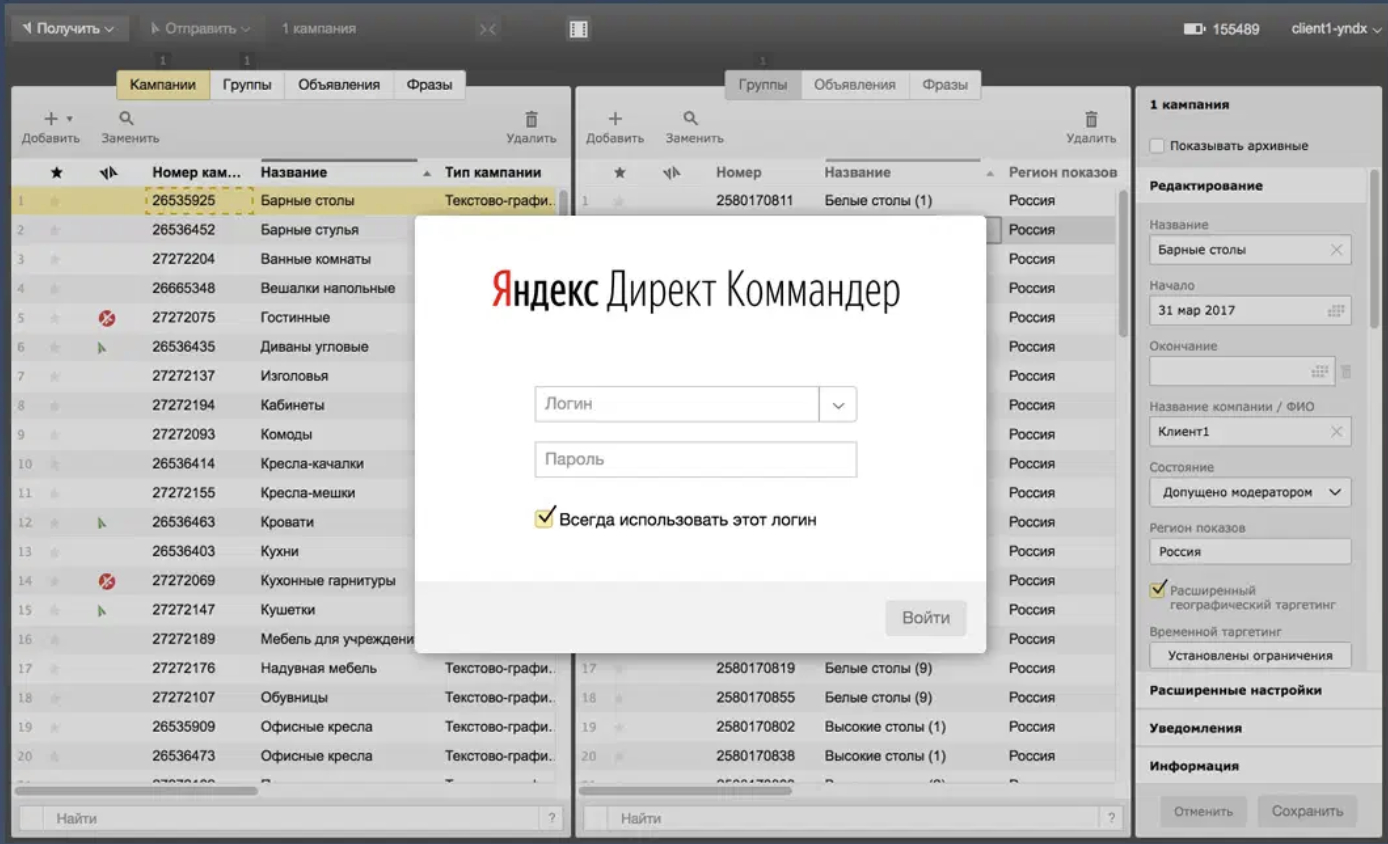Click the Пароль input field
Image resolution: width=1388 pixels, height=844 pixels.
[696, 460]
